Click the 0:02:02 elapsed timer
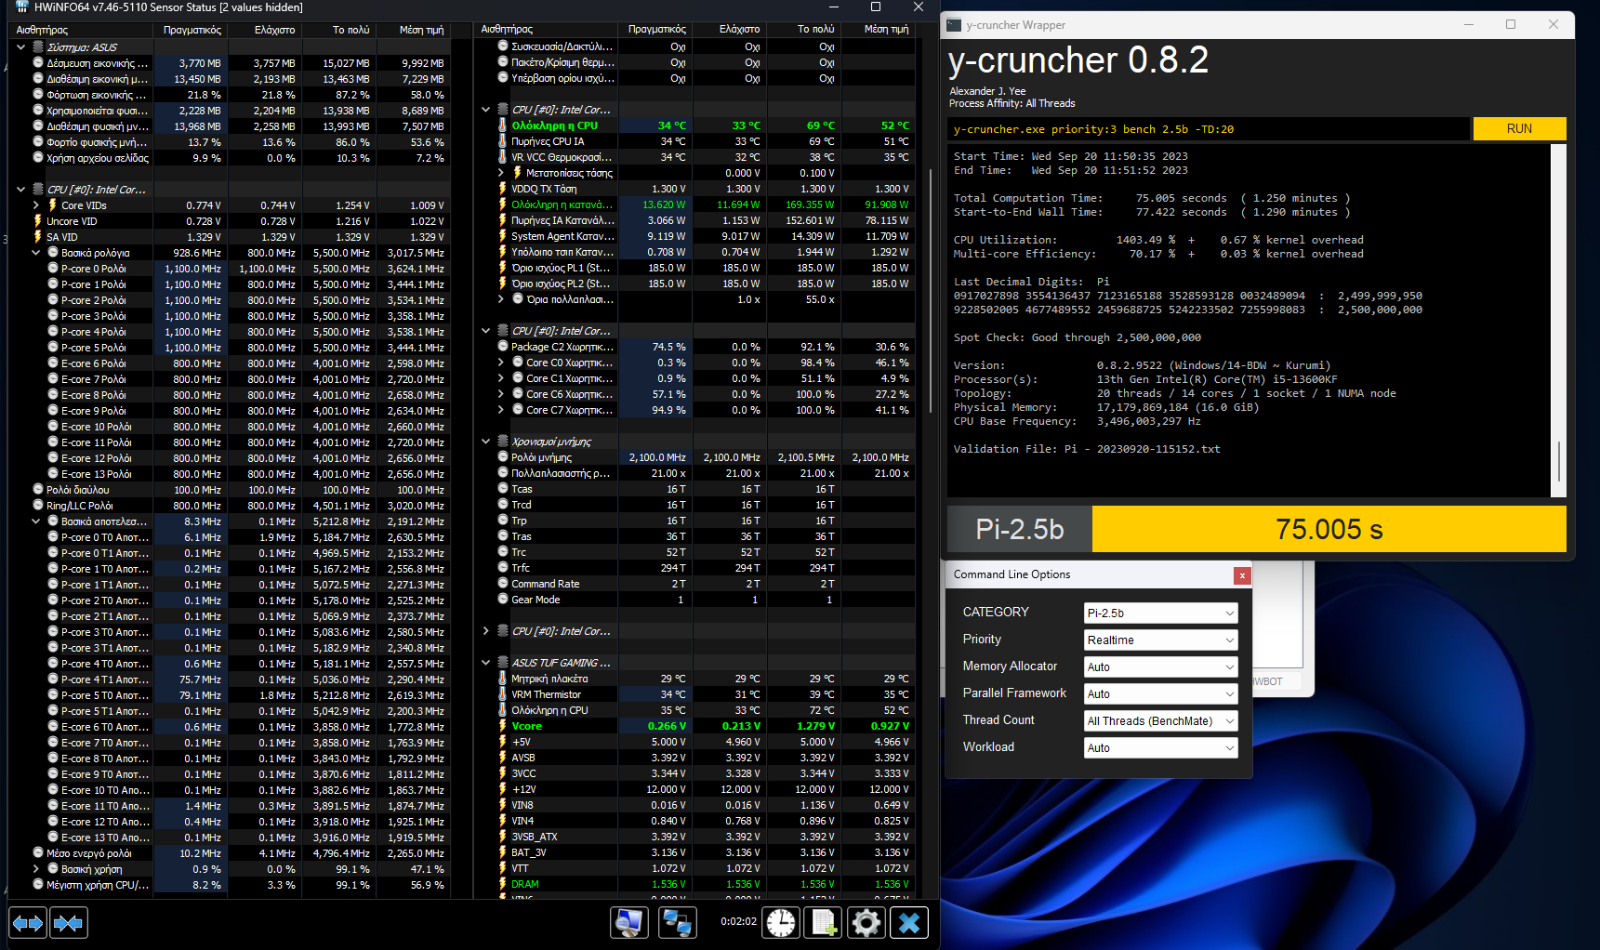1600x950 pixels. (739, 922)
